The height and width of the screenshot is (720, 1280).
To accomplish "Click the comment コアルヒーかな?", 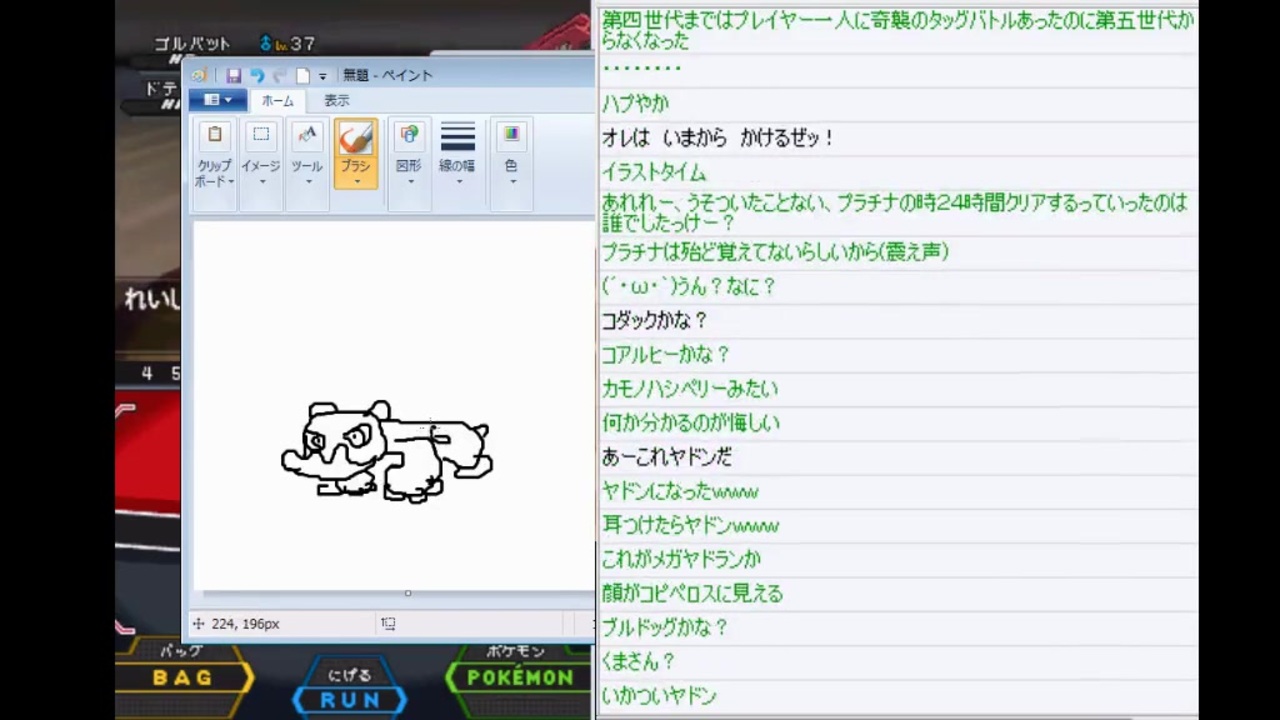I will 665,354.
